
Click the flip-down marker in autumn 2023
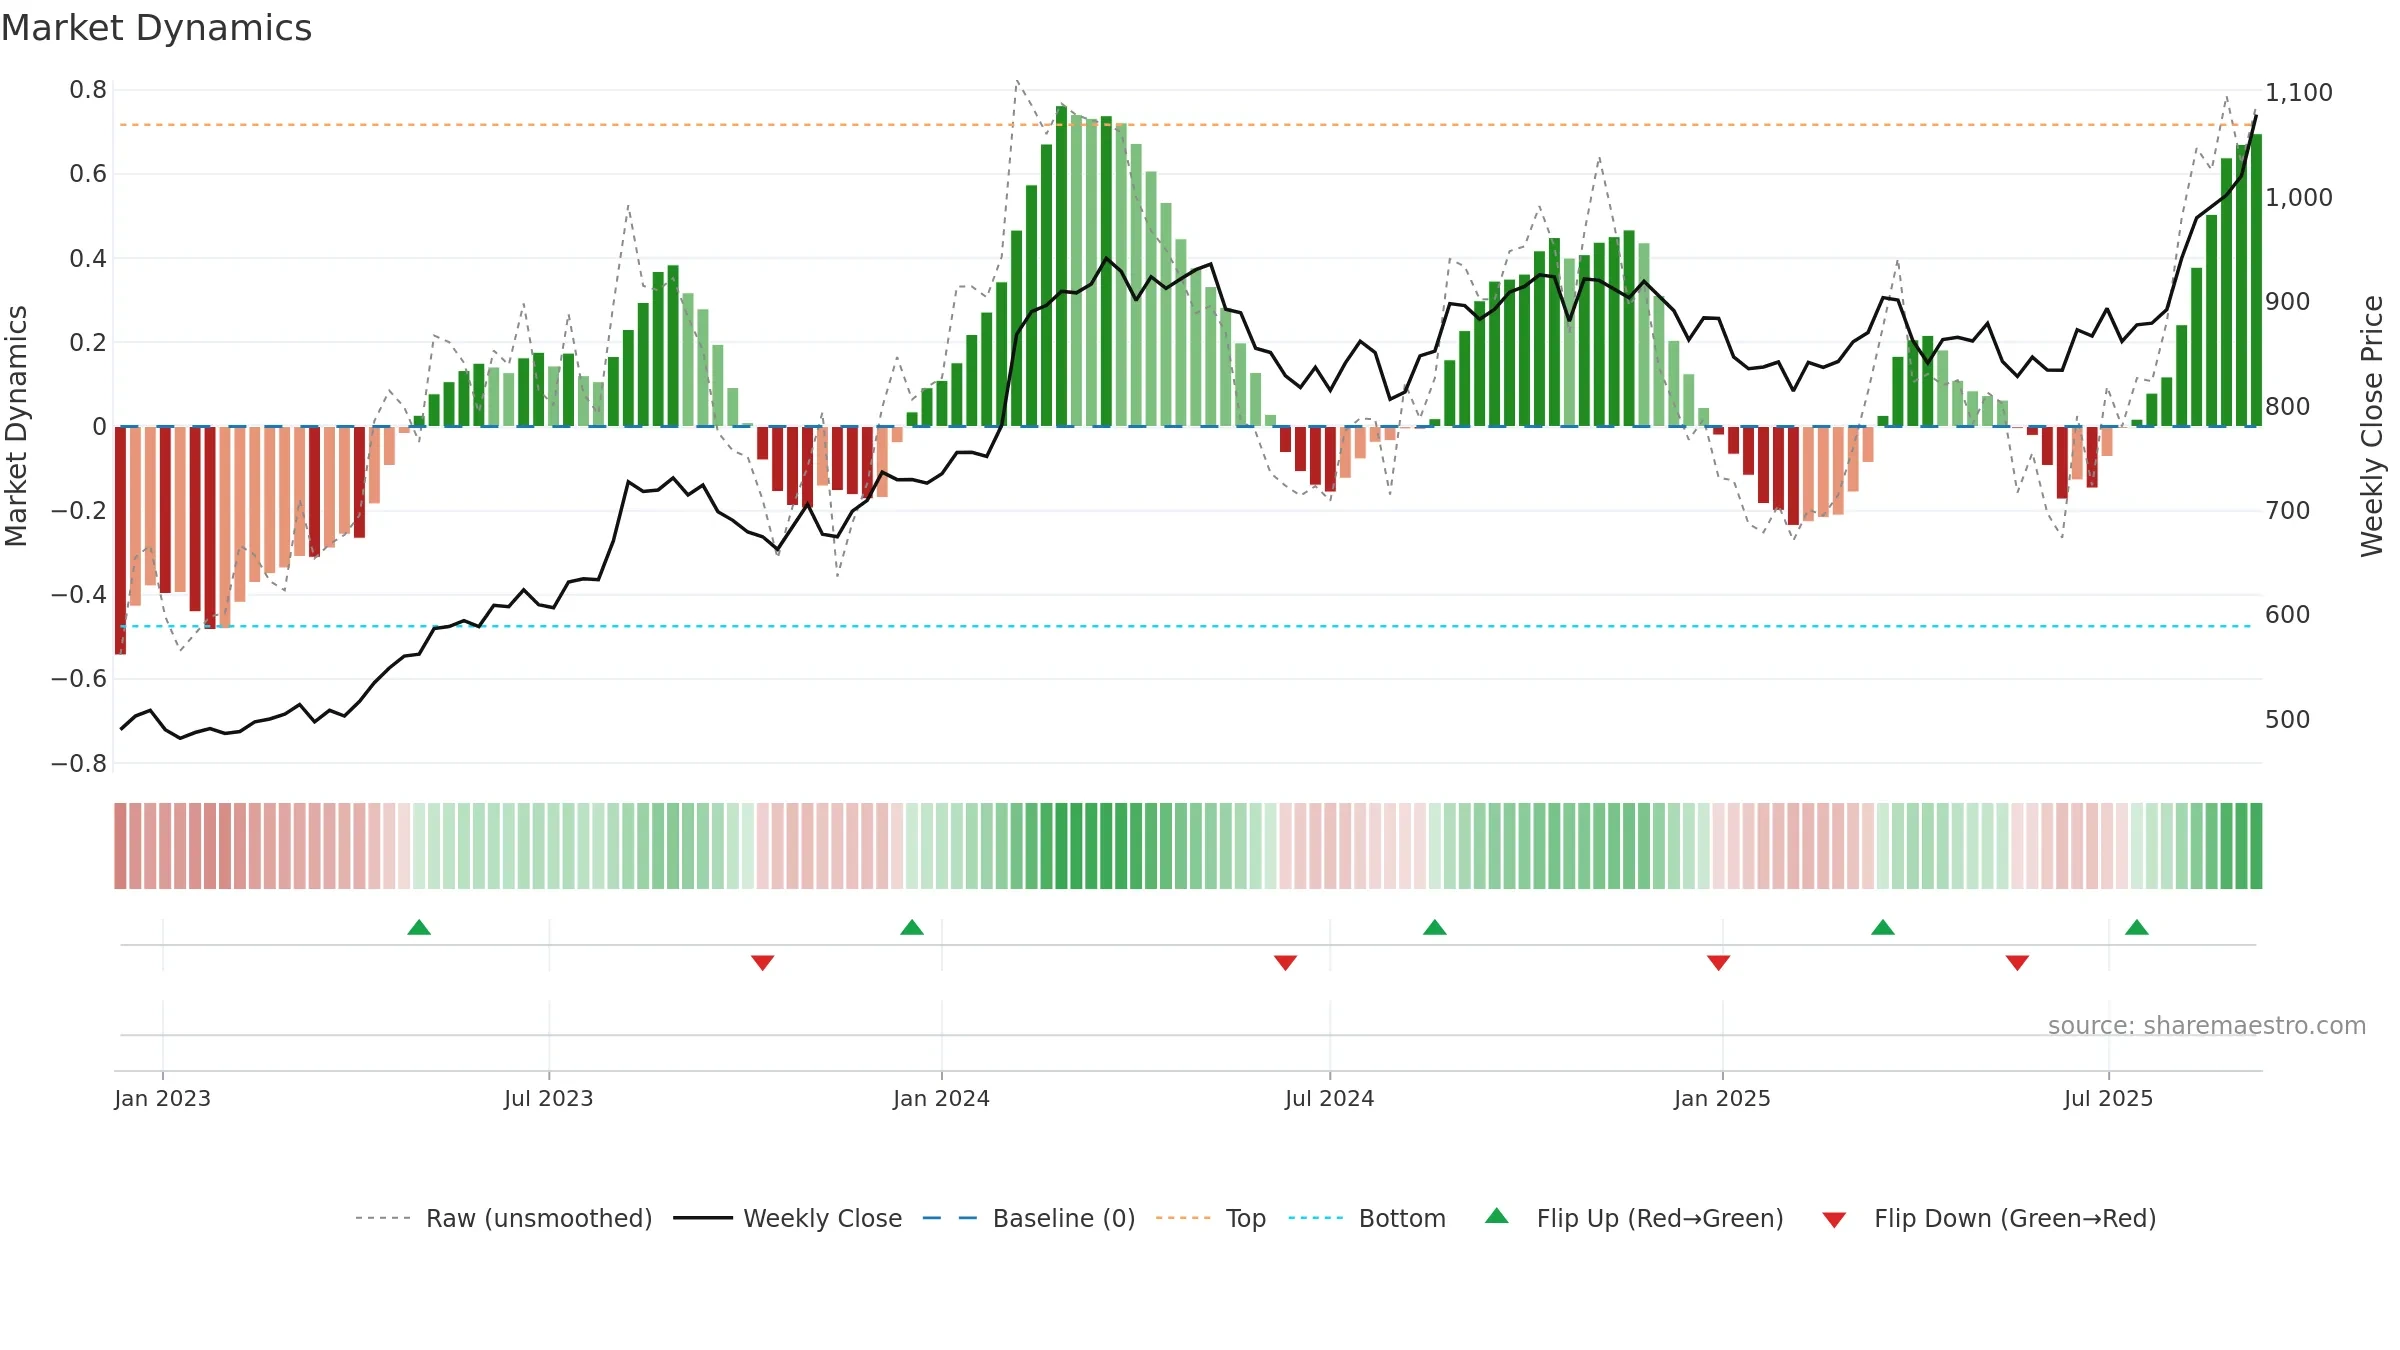point(763,962)
